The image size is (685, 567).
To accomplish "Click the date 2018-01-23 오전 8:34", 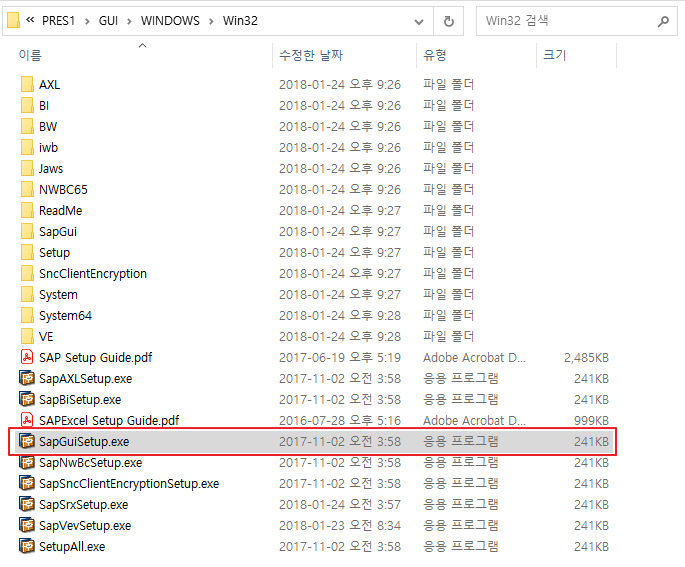I will [340, 526].
